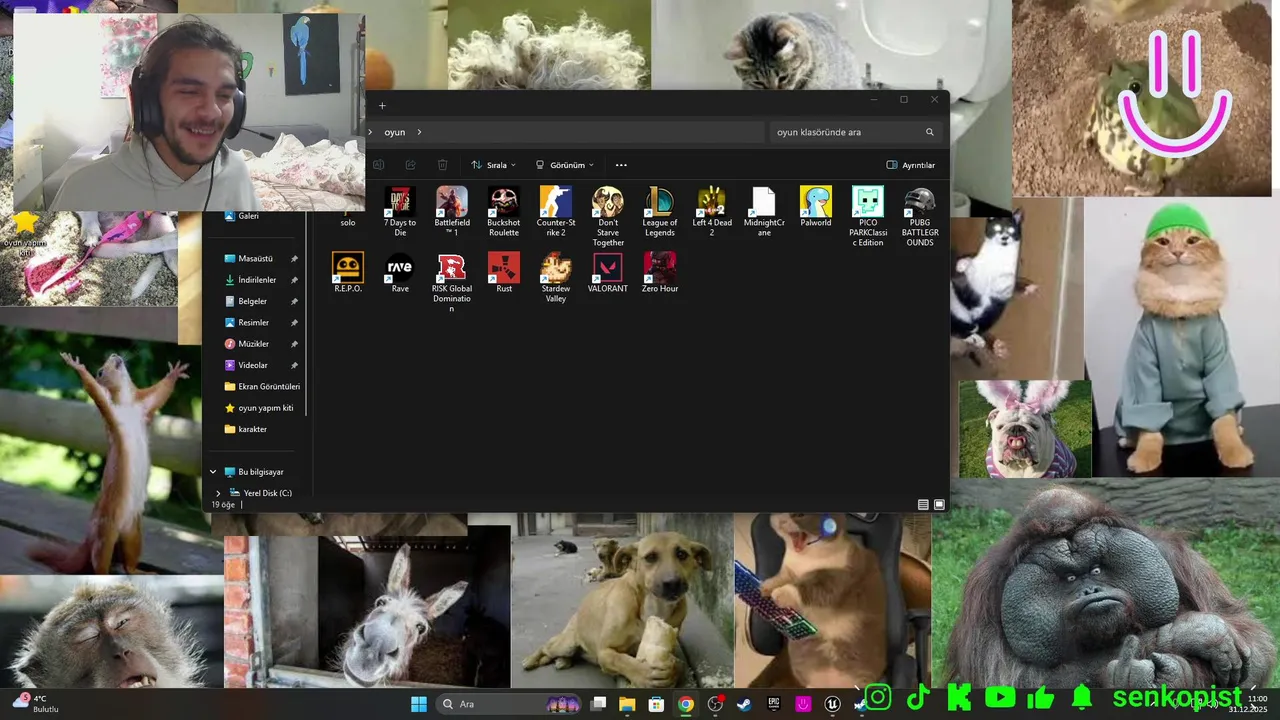The image size is (1280, 720).
Task: Select the Rust shortcut
Action: tap(504, 272)
